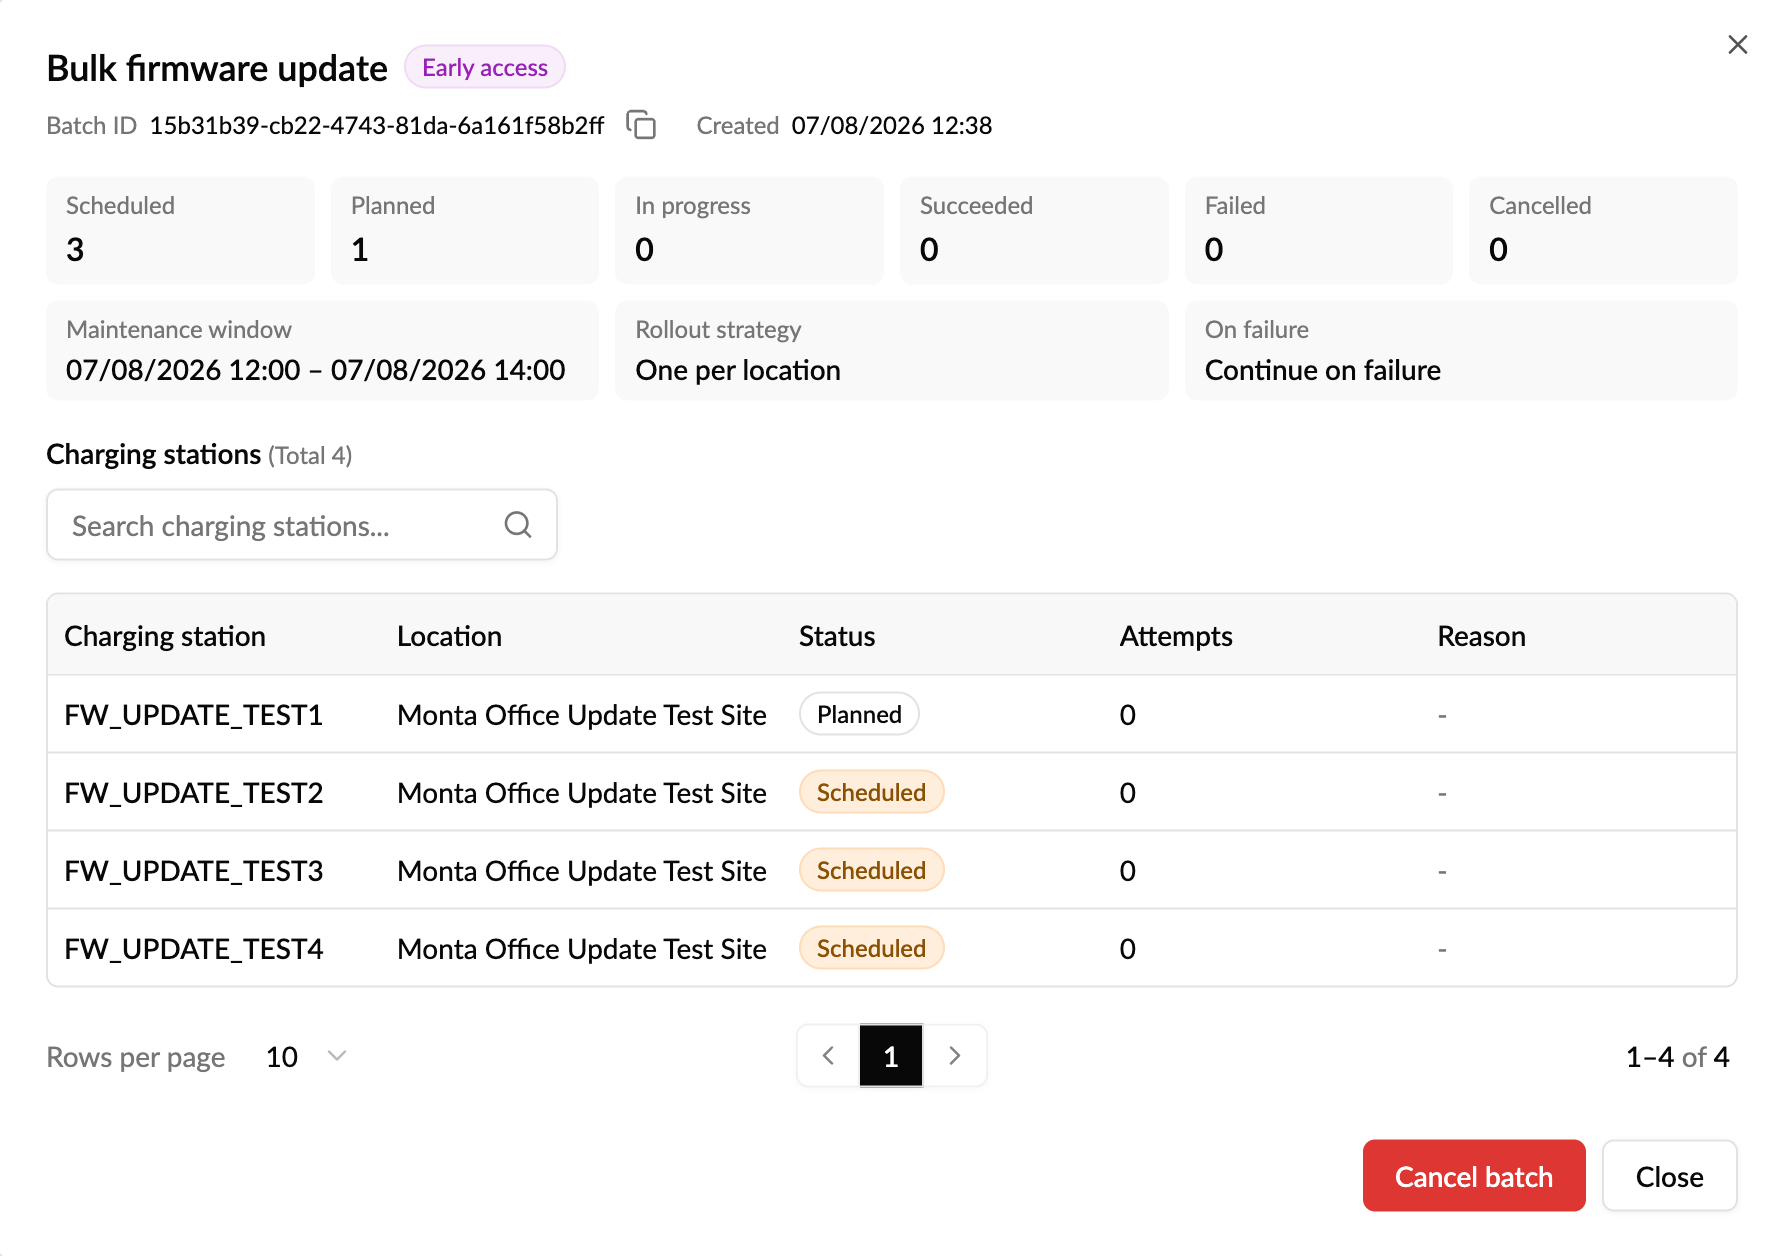Focus the Search charging stations field
This screenshot has width=1778, height=1256.
(x=302, y=525)
